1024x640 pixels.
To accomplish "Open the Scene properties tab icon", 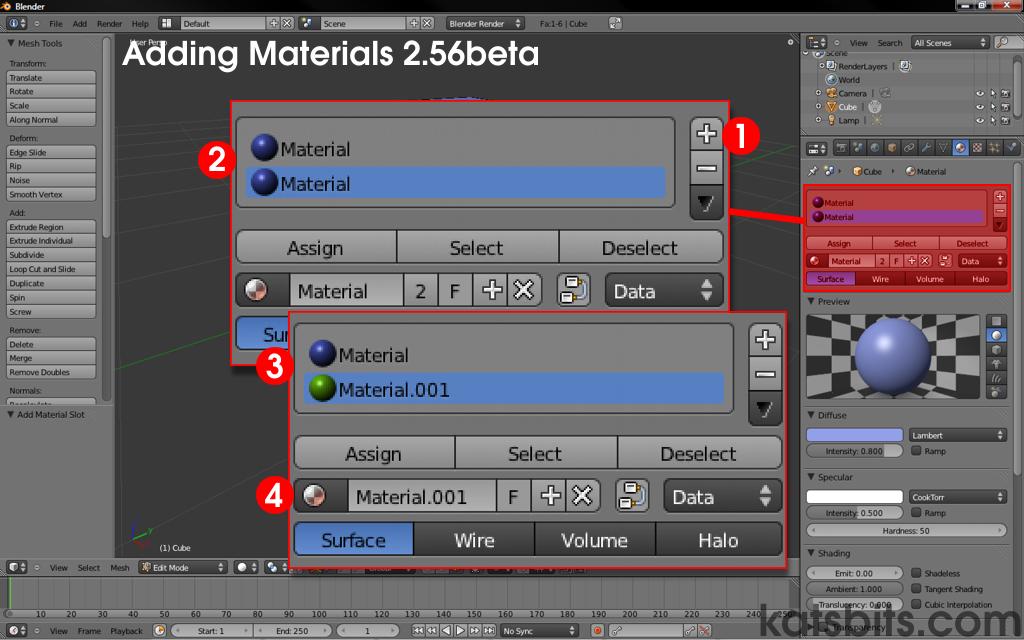I will (x=858, y=148).
